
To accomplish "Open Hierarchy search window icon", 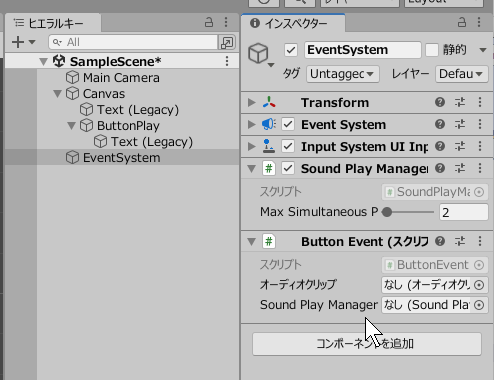I will pos(227,42).
